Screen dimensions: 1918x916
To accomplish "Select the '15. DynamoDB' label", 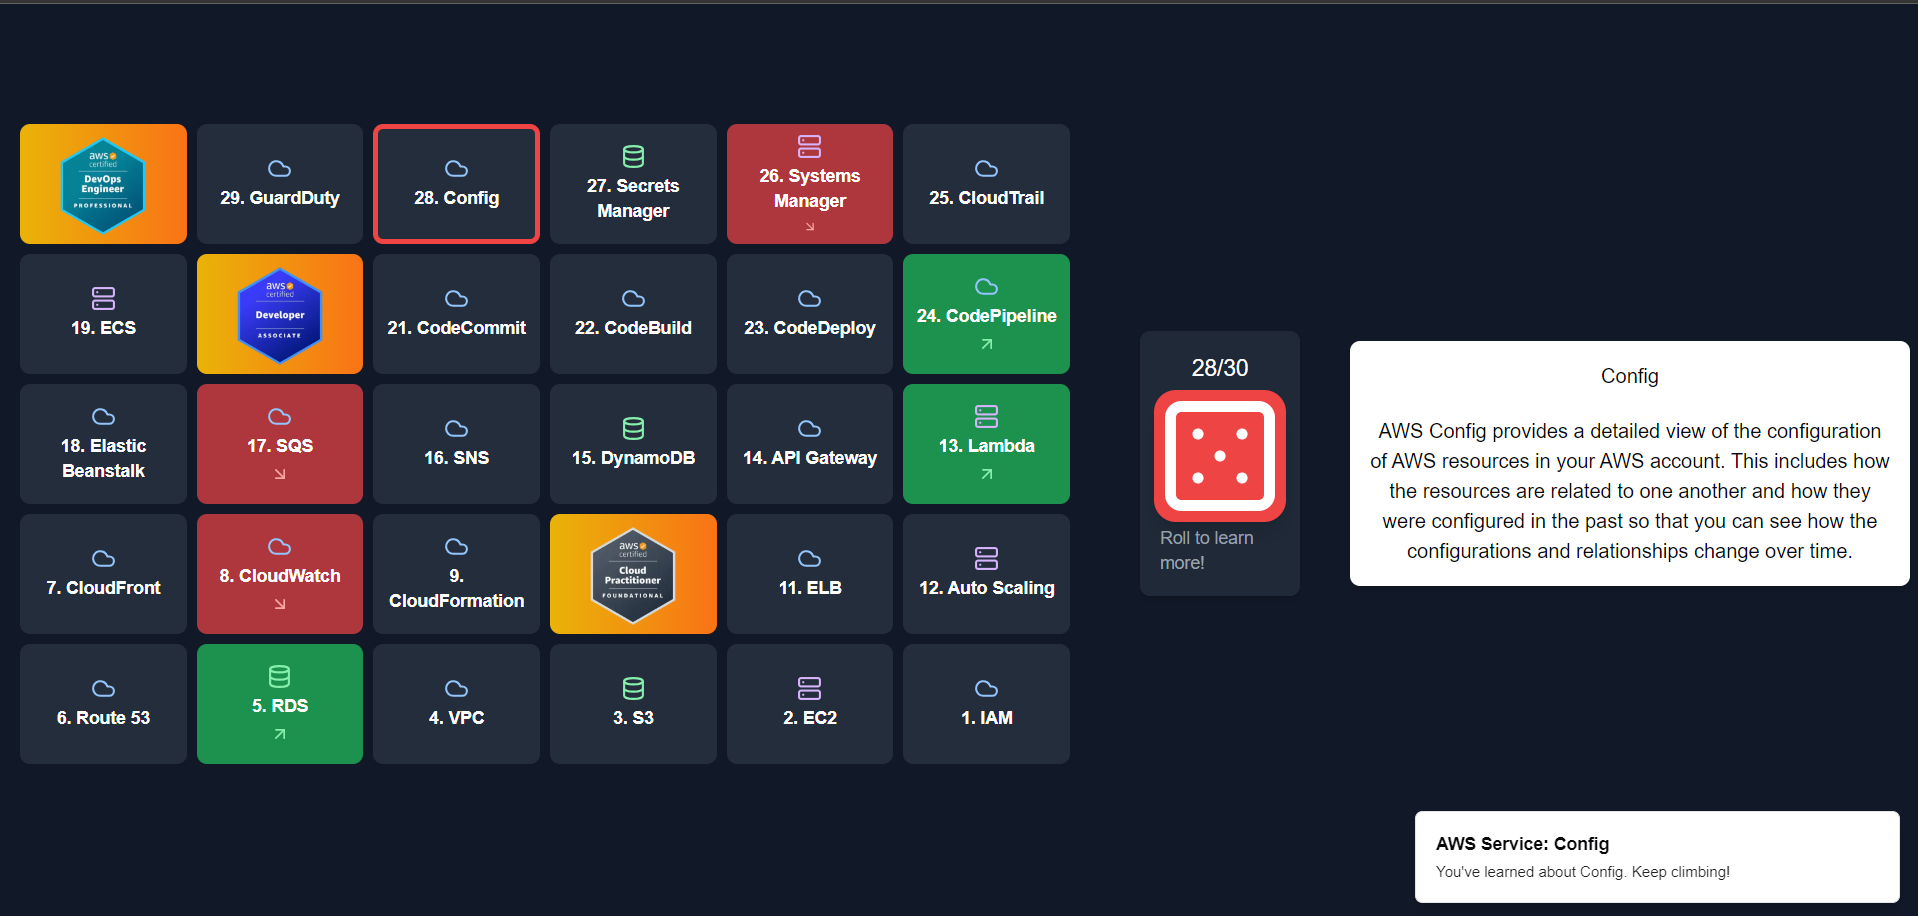I will click(633, 458).
